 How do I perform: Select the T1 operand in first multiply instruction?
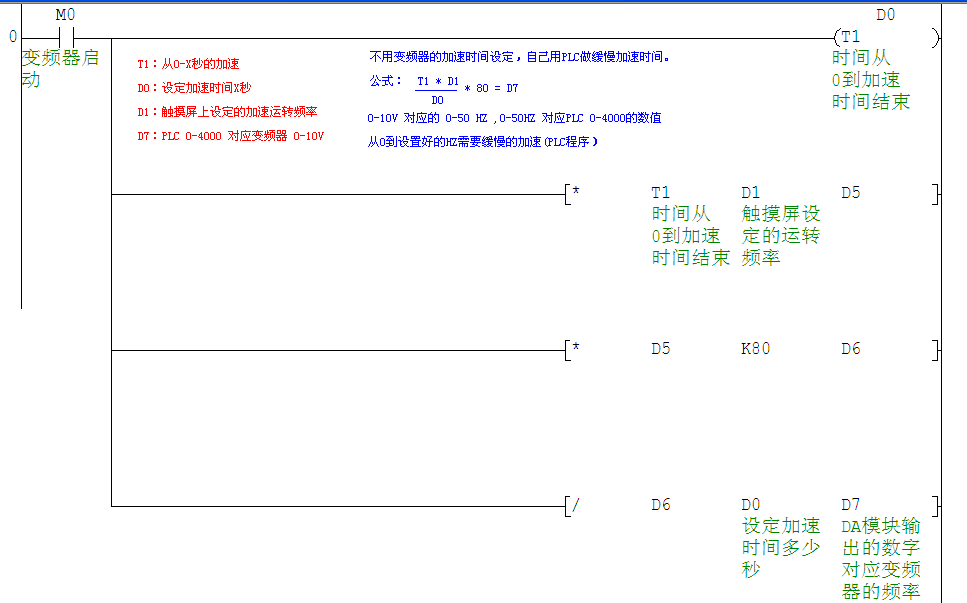pyautogui.click(x=661, y=192)
